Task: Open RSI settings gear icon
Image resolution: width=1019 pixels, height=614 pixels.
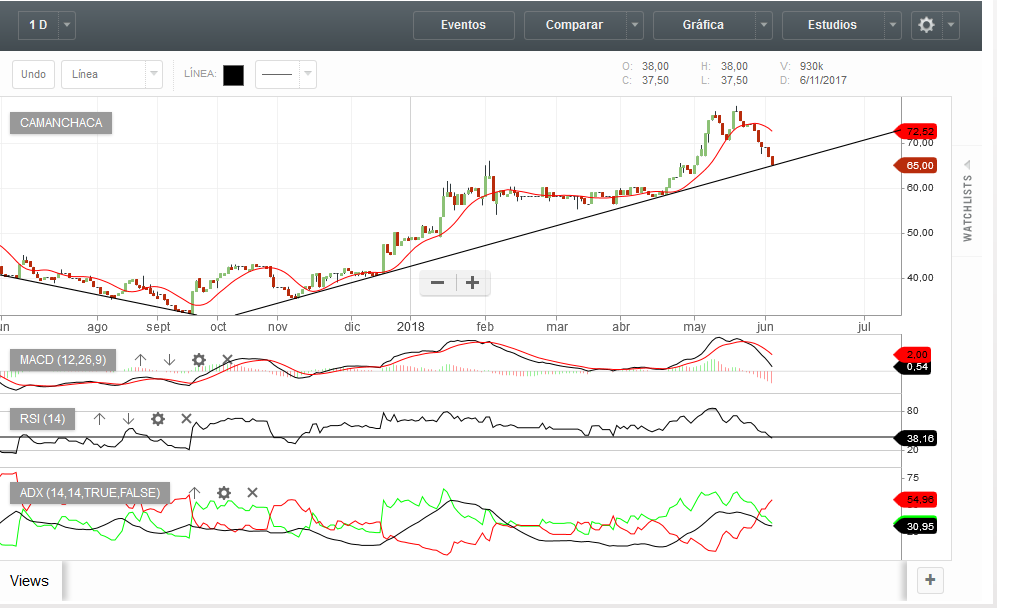Action: pos(157,419)
